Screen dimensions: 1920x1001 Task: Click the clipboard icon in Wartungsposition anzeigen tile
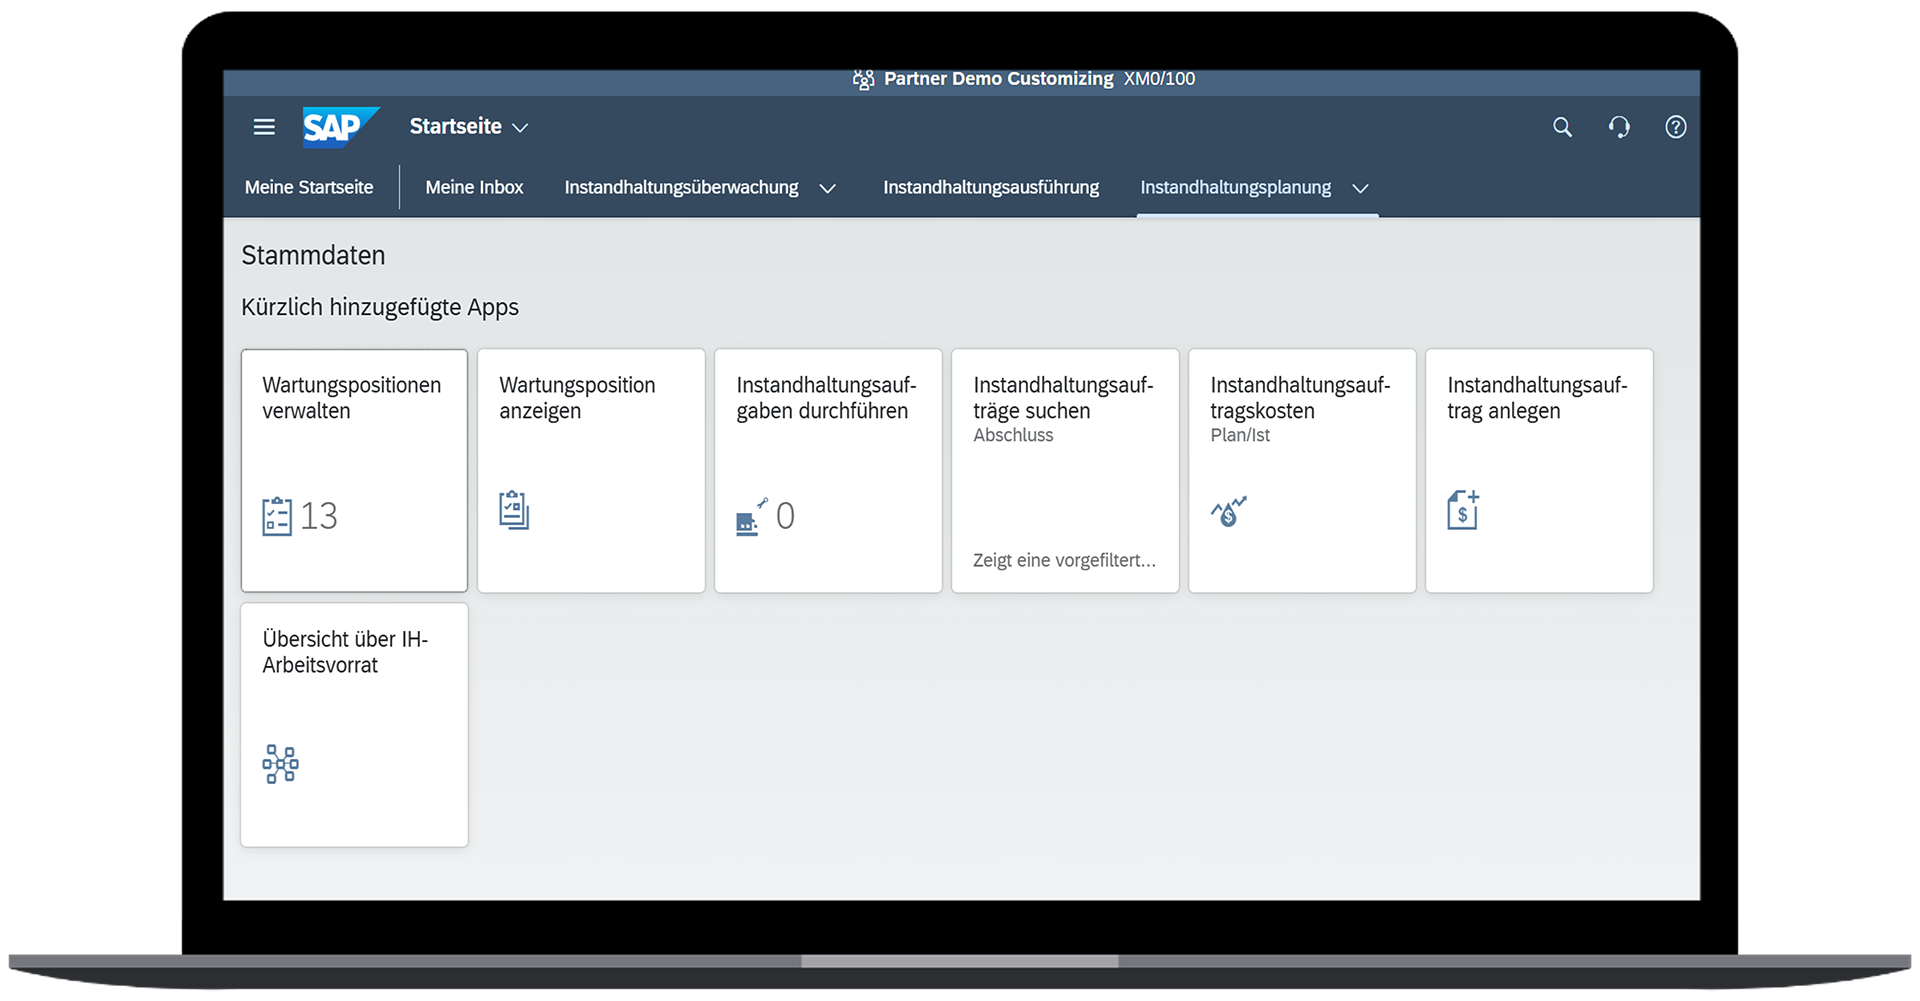514,510
